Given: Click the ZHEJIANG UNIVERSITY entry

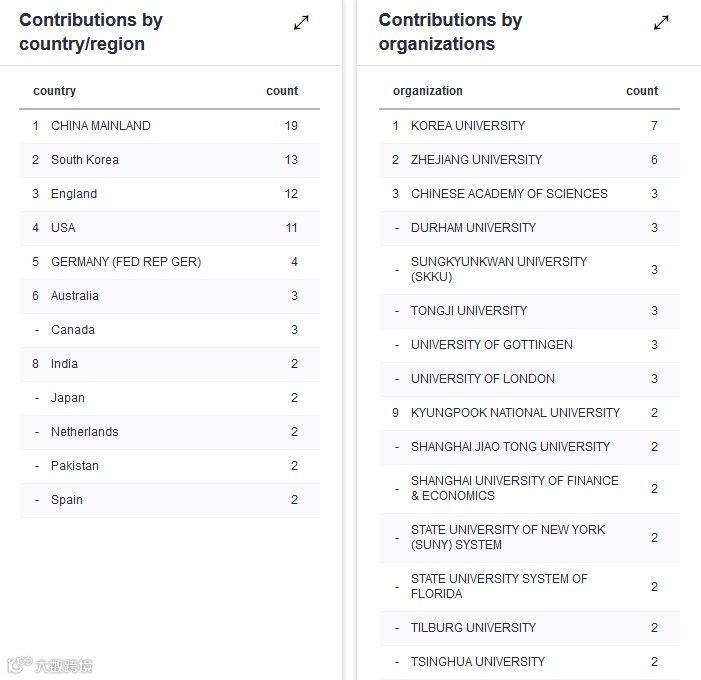Looking at the screenshot, I should [x=476, y=160].
